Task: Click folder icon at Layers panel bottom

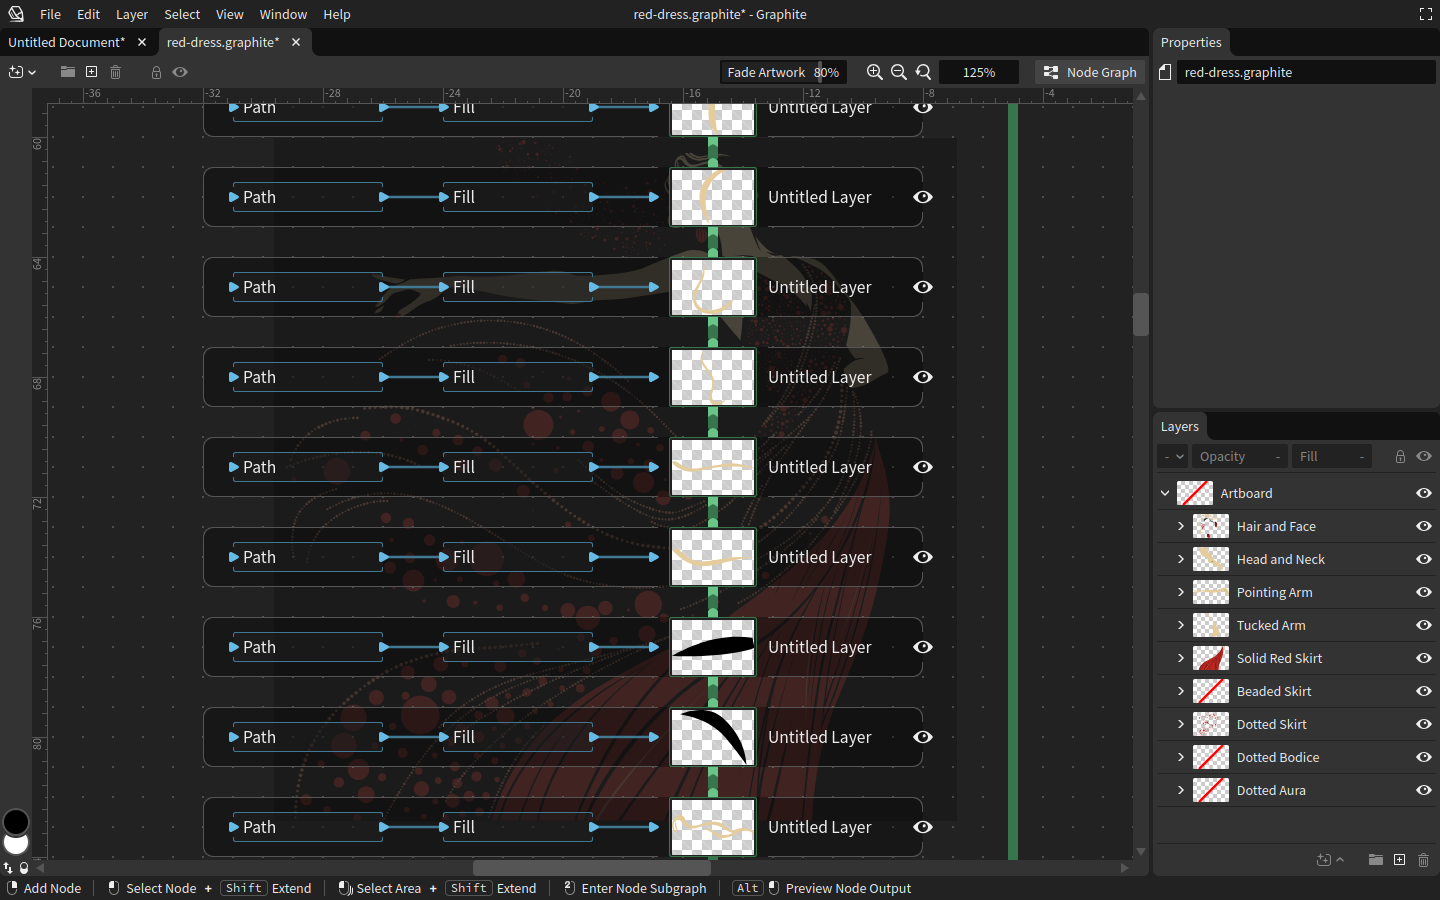Action: 1376,860
